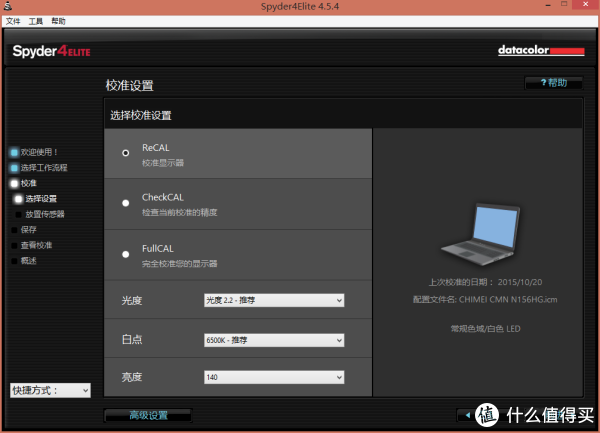Open the 快捷方式 shortcut dropdown
600x433 pixels.
click(x=50, y=390)
